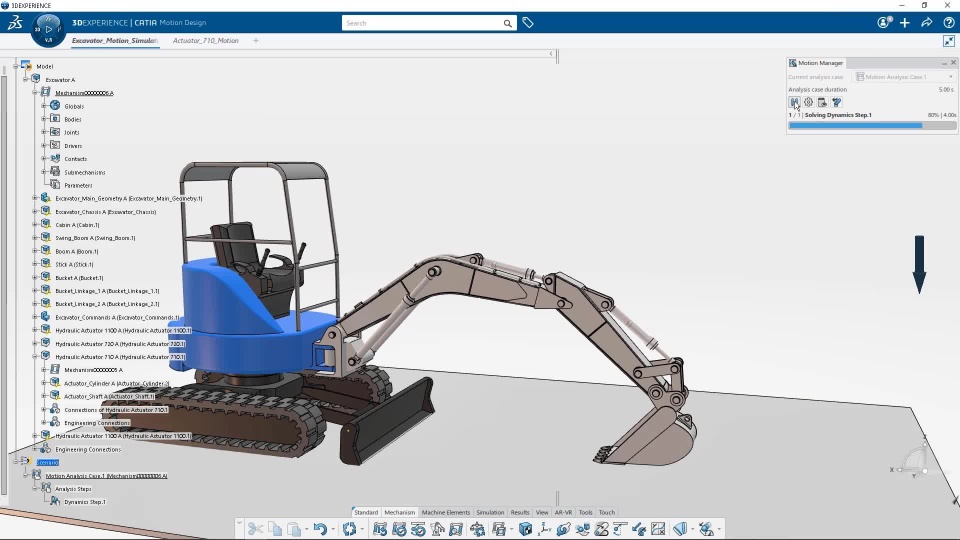Select the Mechanism00000006 A tree item
The width and height of the screenshot is (960, 540).
[x=84, y=93]
